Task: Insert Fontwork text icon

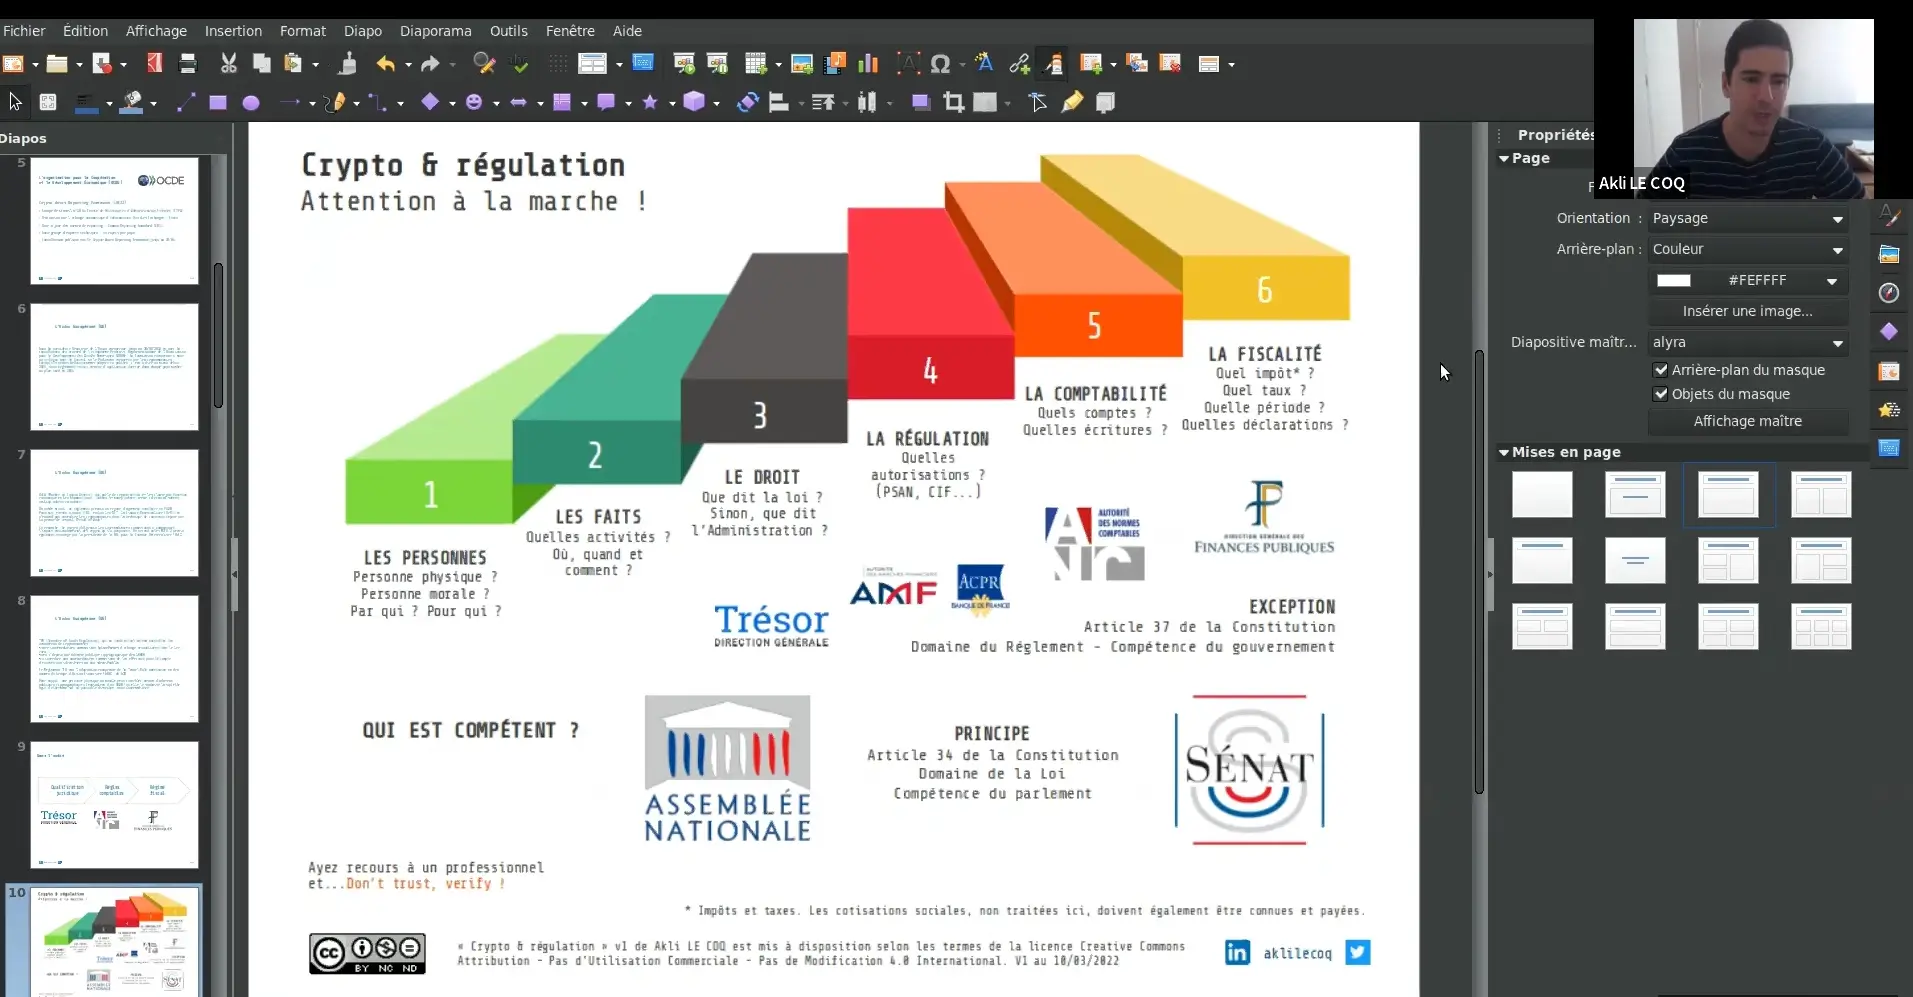Action: pos(985,64)
